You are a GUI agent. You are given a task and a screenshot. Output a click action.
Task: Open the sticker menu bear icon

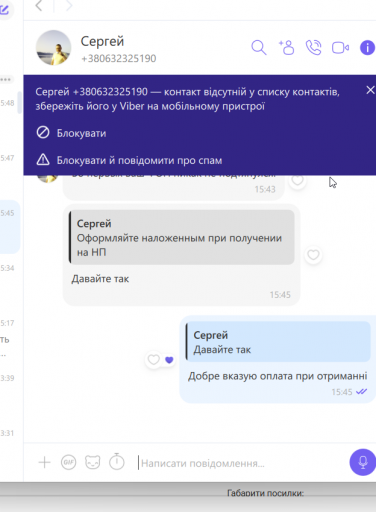point(92,462)
